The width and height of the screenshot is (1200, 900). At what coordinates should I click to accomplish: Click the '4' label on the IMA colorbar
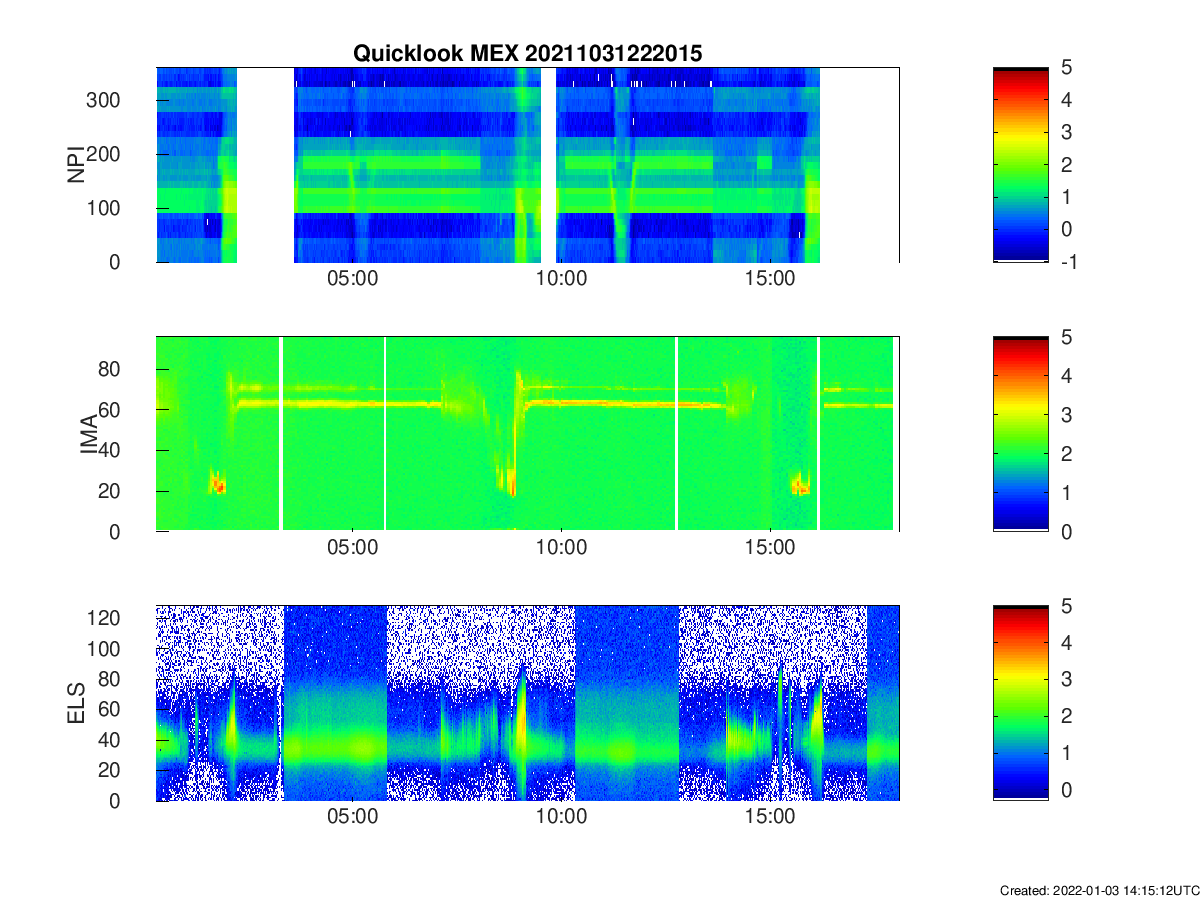1066,376
